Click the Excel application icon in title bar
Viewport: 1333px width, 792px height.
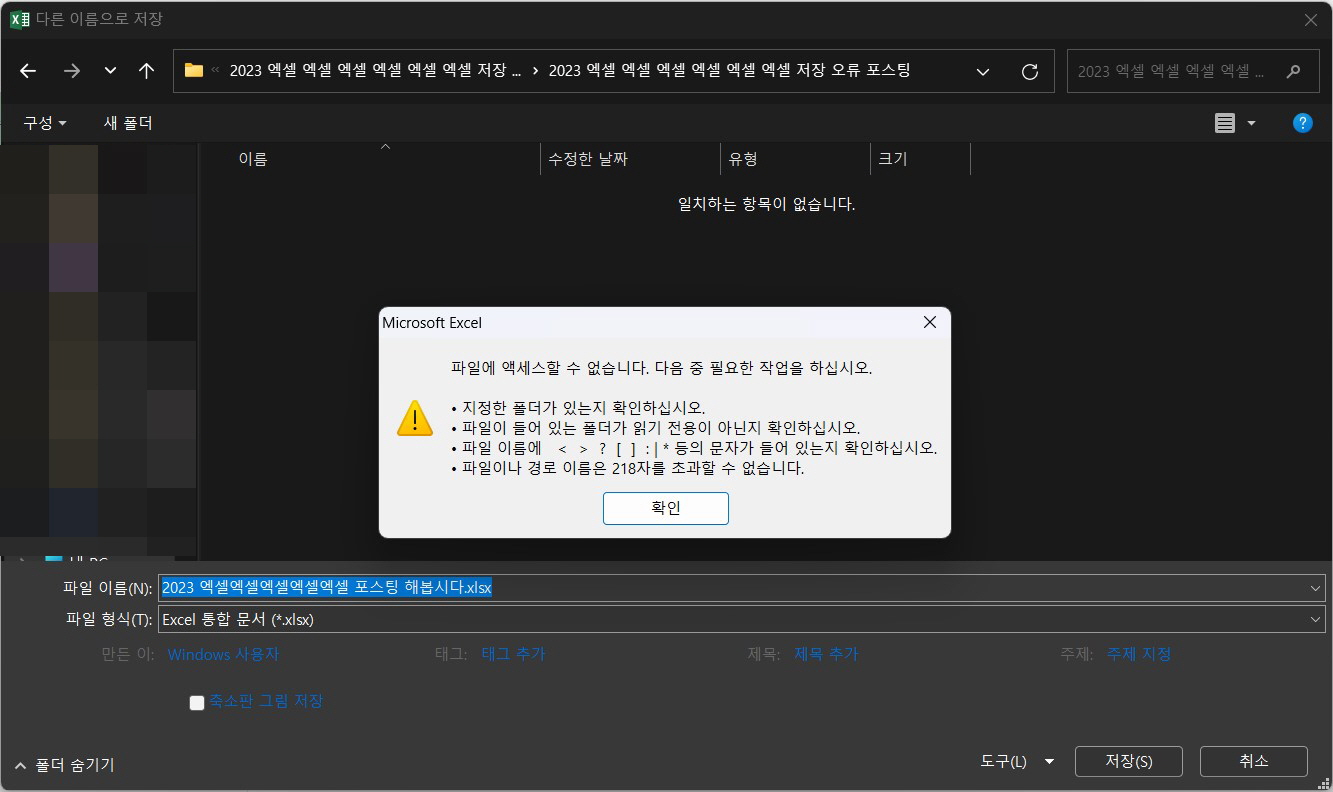tap(20, 19)
